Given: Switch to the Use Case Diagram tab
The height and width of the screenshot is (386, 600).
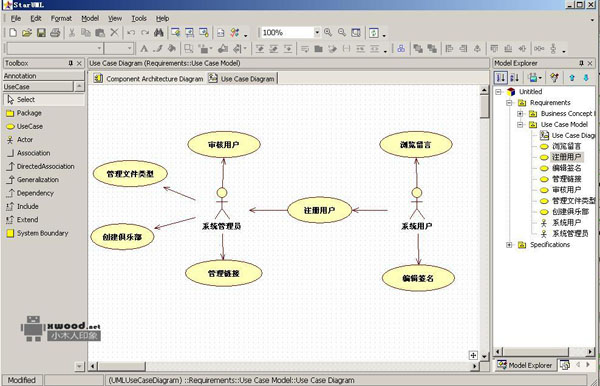Looking at the screenshot, I should 242,79.
